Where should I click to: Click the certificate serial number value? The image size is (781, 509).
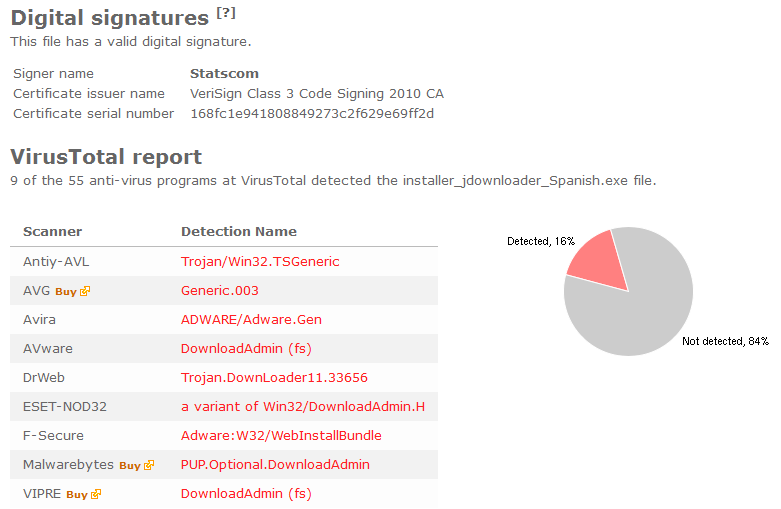(x=312, y=114)
